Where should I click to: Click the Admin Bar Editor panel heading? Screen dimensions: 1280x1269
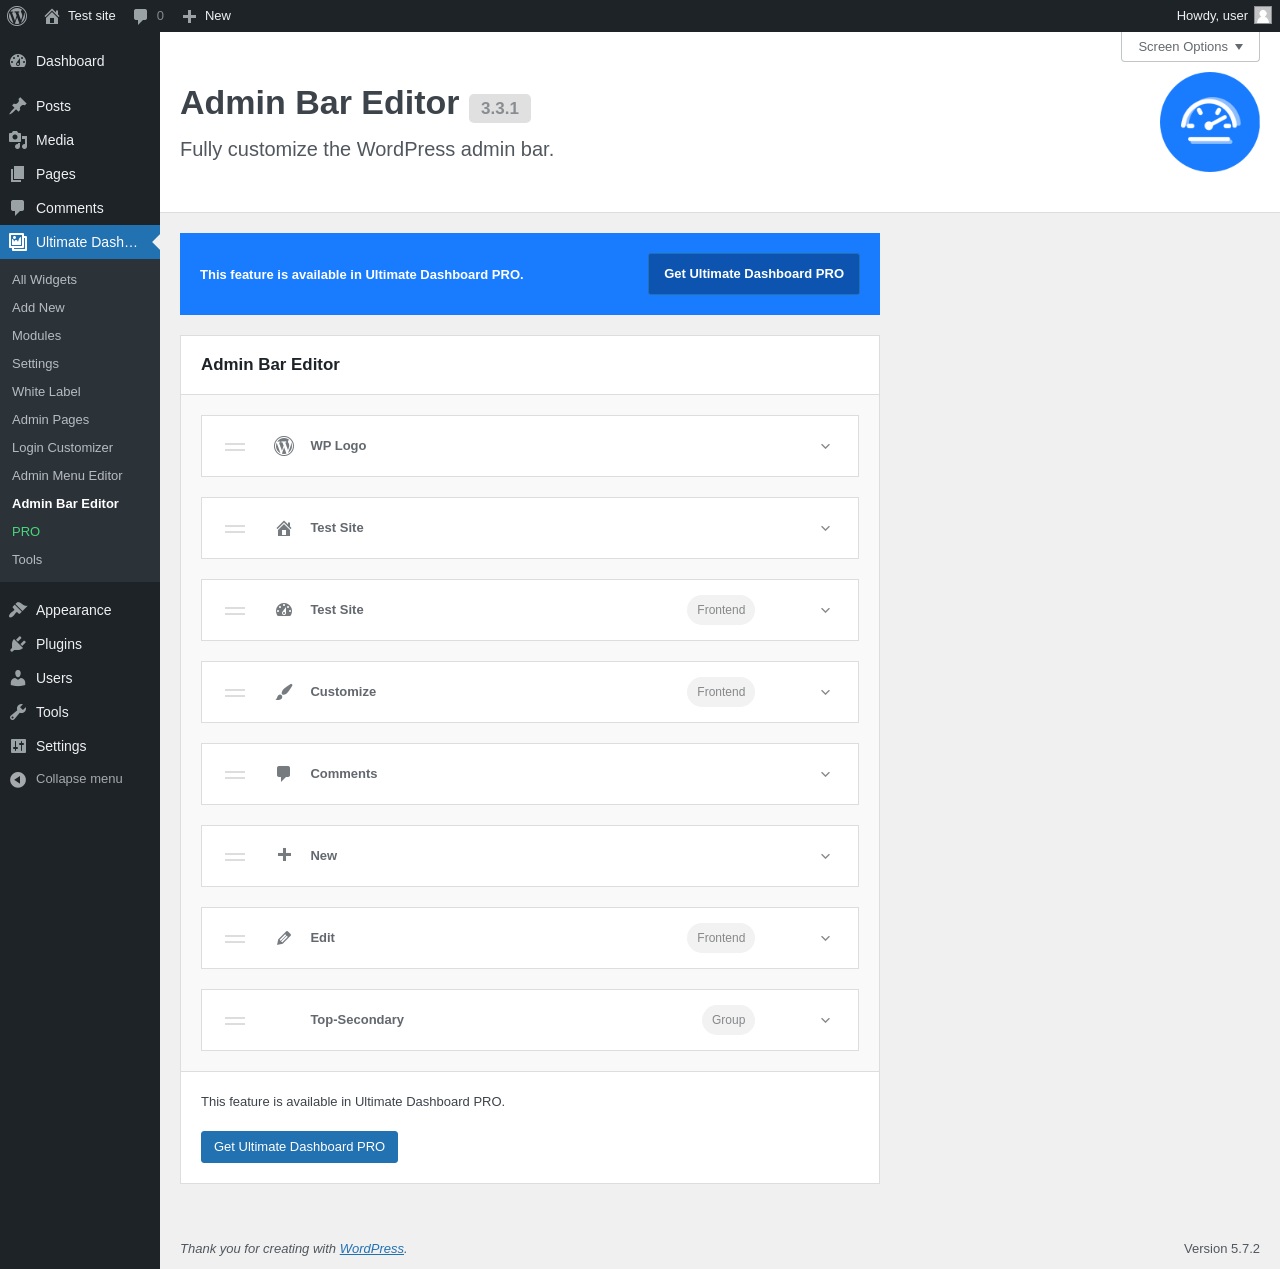(x=270, y=365)
